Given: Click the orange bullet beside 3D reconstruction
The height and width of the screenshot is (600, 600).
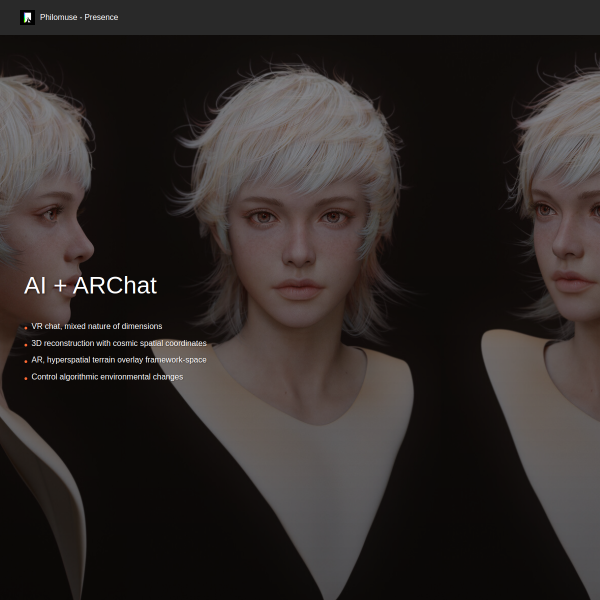Looking at the screenshot, I should (x=26, y=344).
